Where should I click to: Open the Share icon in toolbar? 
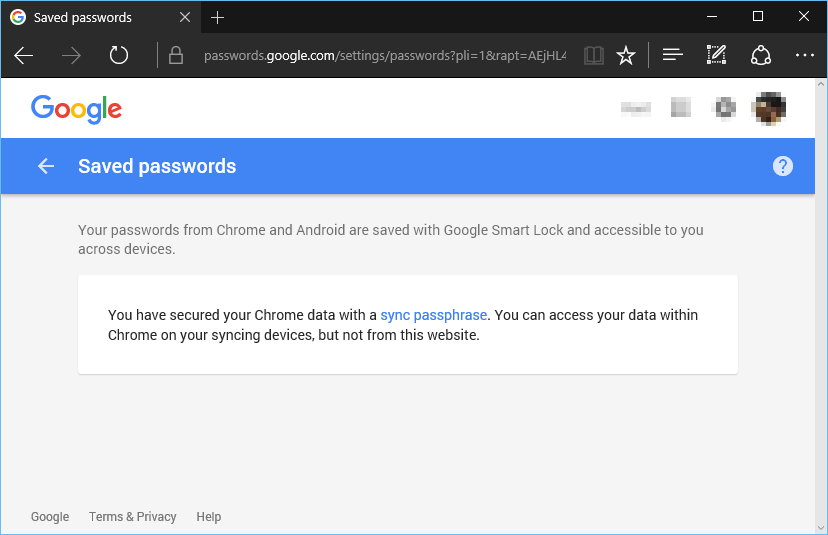tap(761, 55)
